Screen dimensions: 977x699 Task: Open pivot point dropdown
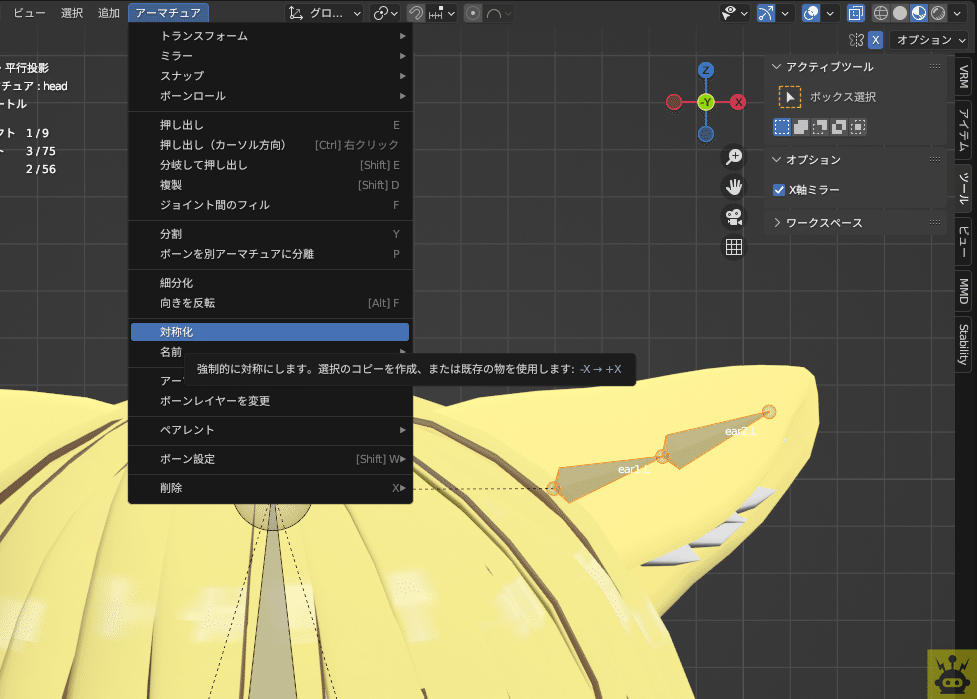386,13
